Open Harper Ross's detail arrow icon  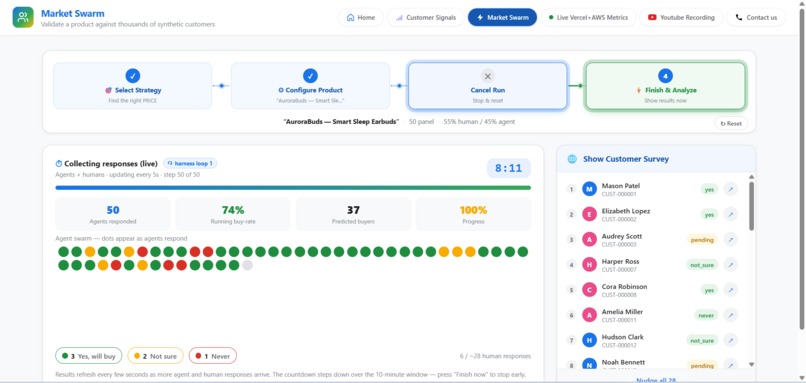(730, 265)
